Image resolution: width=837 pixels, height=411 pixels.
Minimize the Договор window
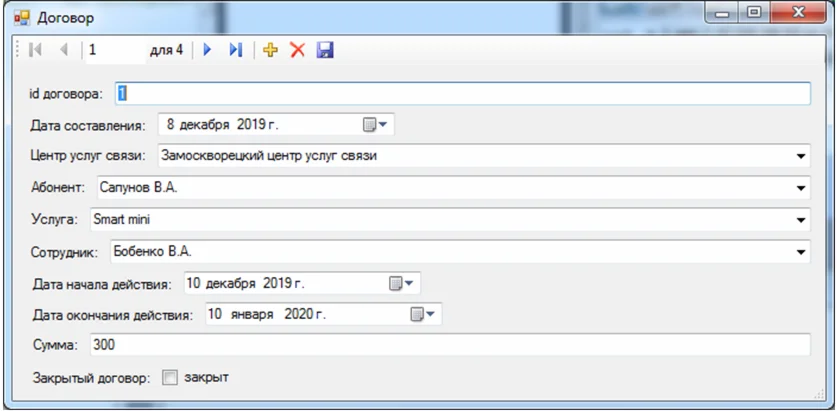722,13
